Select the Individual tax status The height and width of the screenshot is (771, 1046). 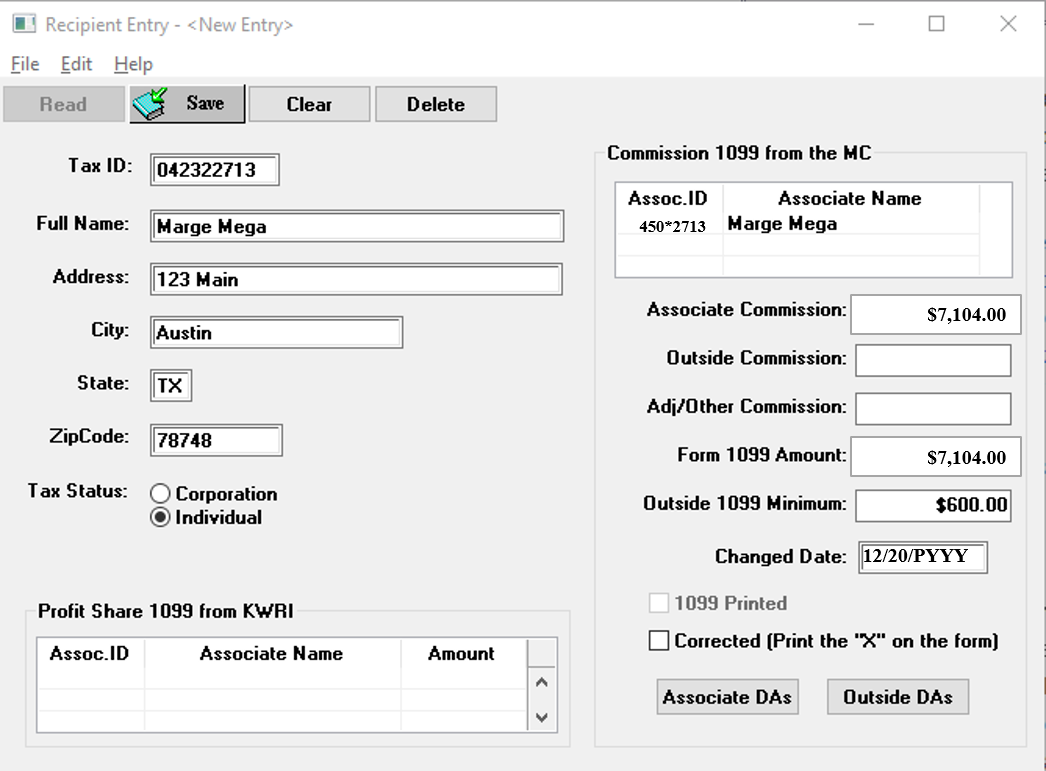coord(160,518)
